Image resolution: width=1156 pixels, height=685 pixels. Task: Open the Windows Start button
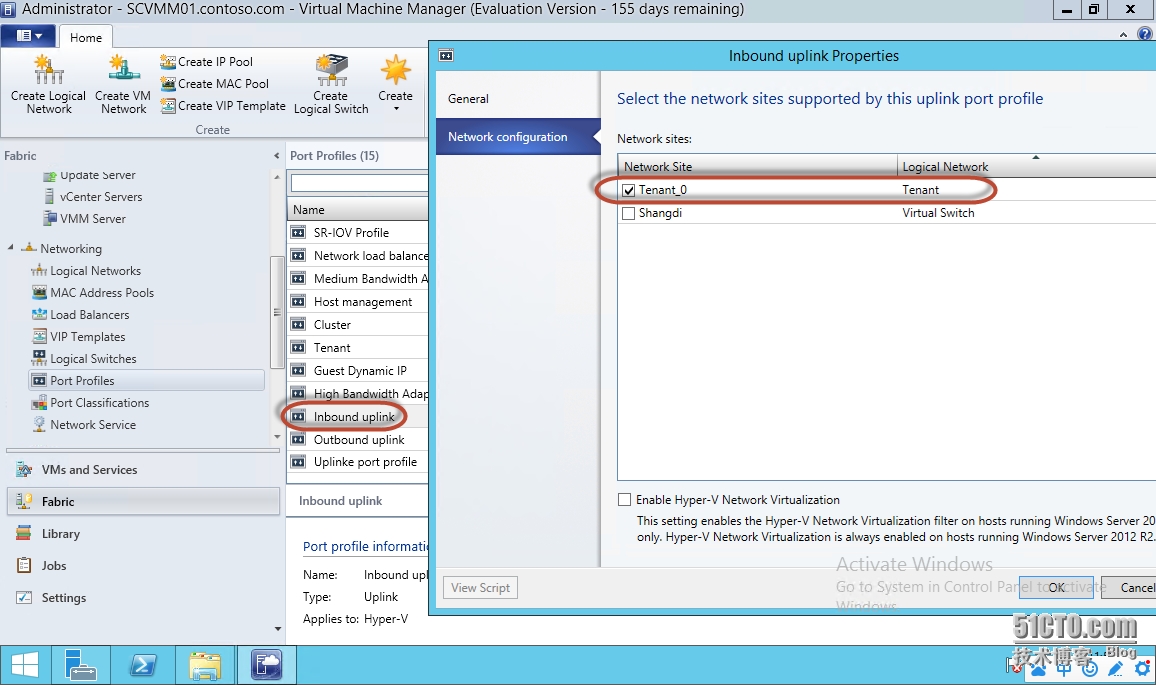pyautogui.click(x=25, y=665)
